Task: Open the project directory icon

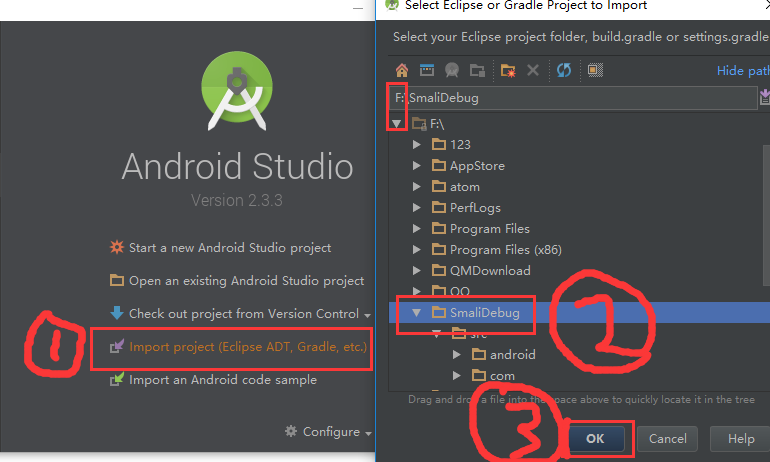Action: (x=452, y=70)
